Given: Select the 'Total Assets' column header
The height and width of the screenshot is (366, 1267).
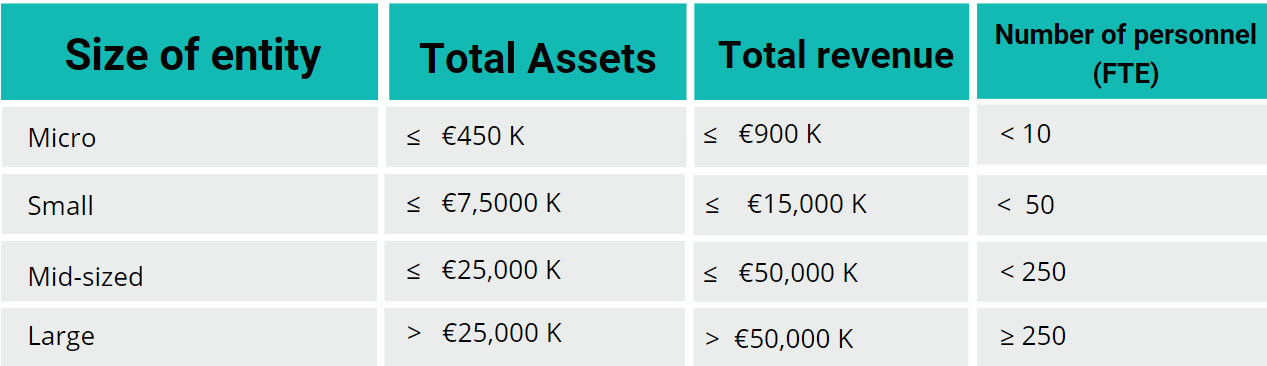Looking at the screenshot, I should click(538, 52).
